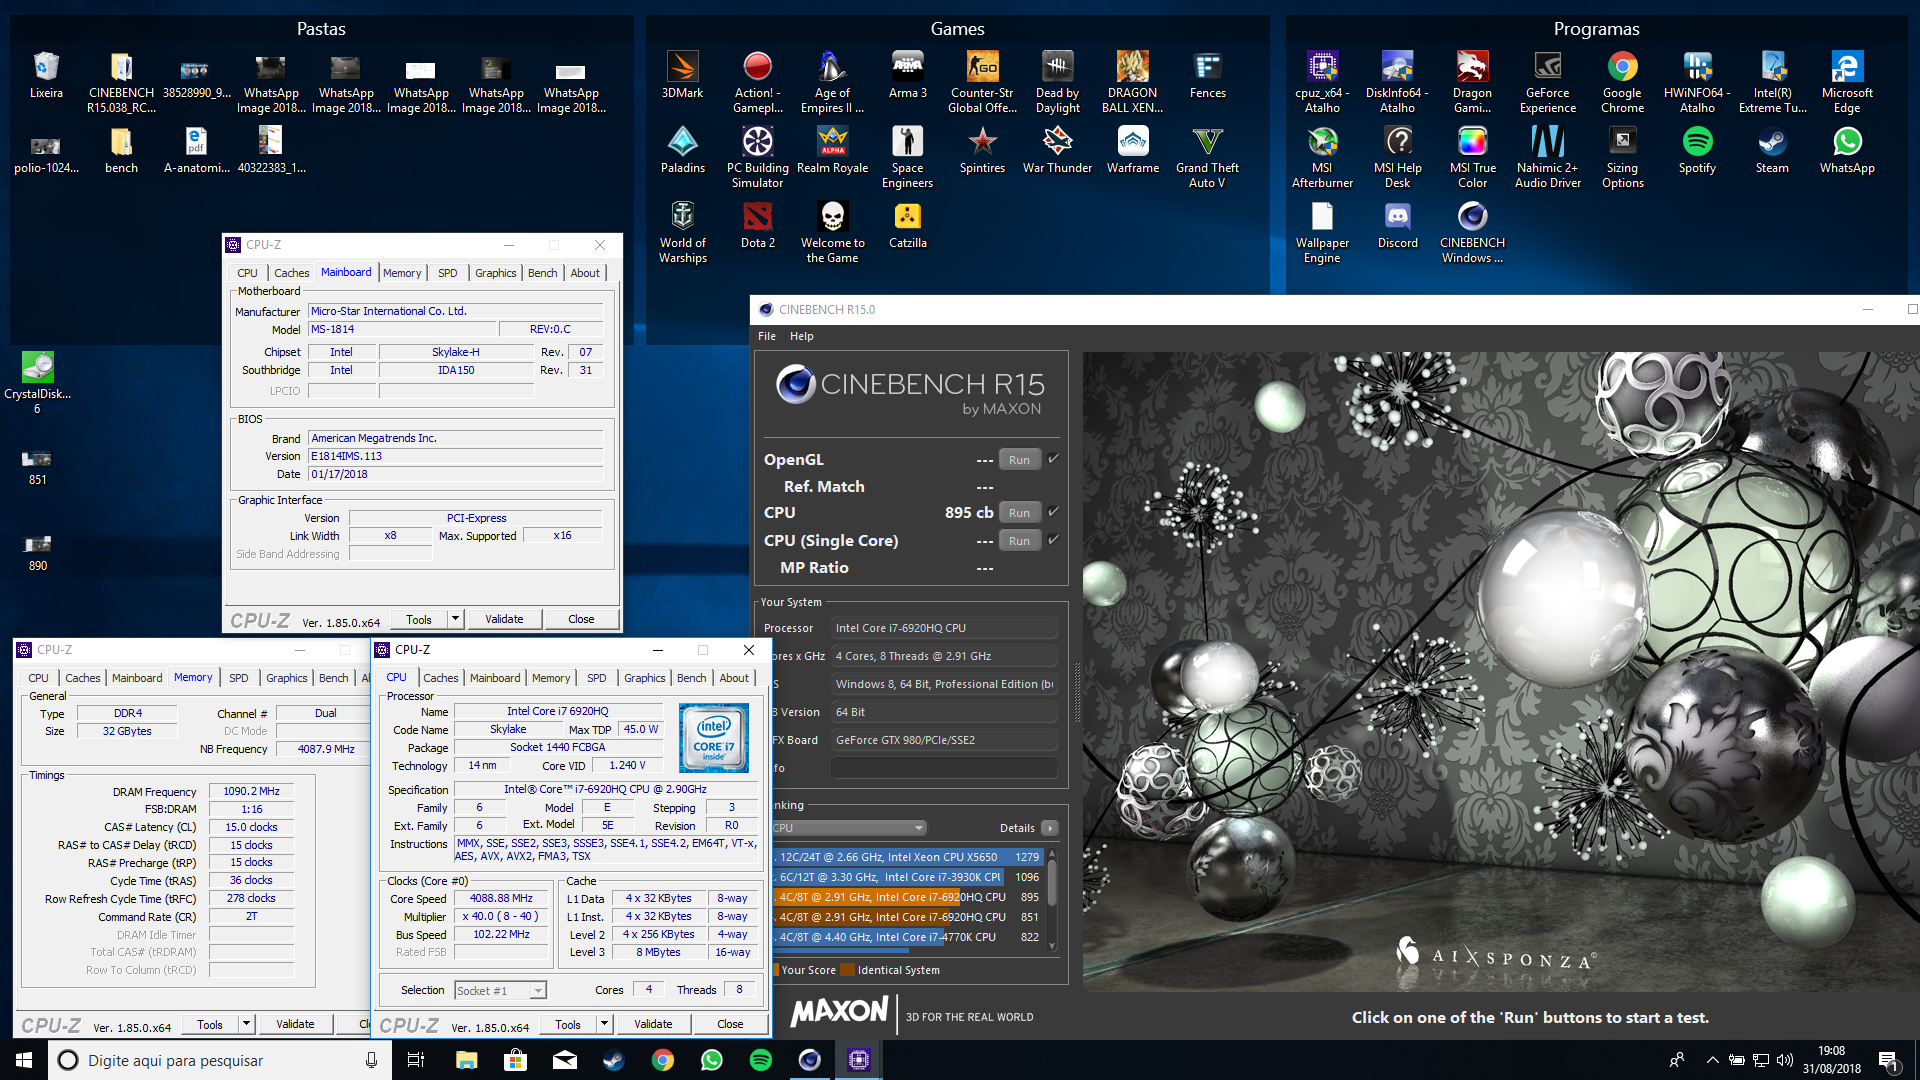This screenshot has height=1080, width=1920.
Task: Open MSI Afterburner shortcut
Action: point(1322,157)
